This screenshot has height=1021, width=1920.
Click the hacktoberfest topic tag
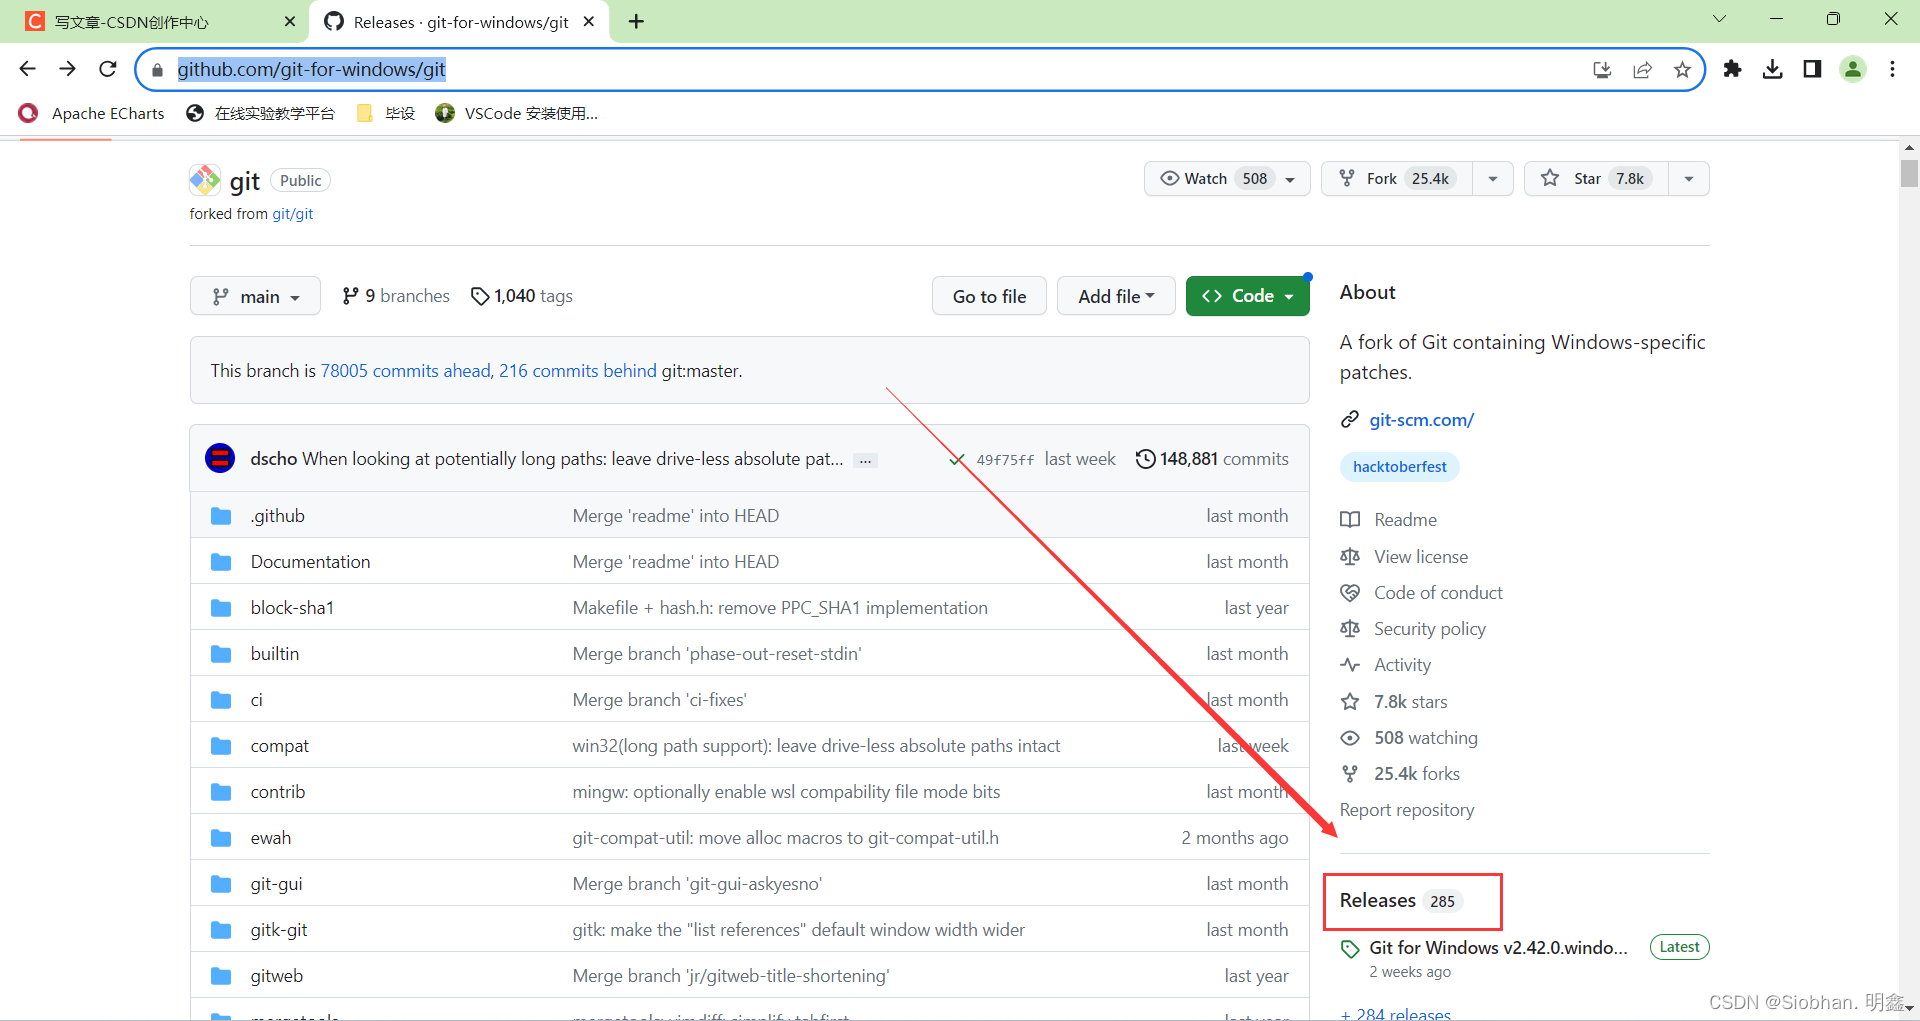(1399, 467)
